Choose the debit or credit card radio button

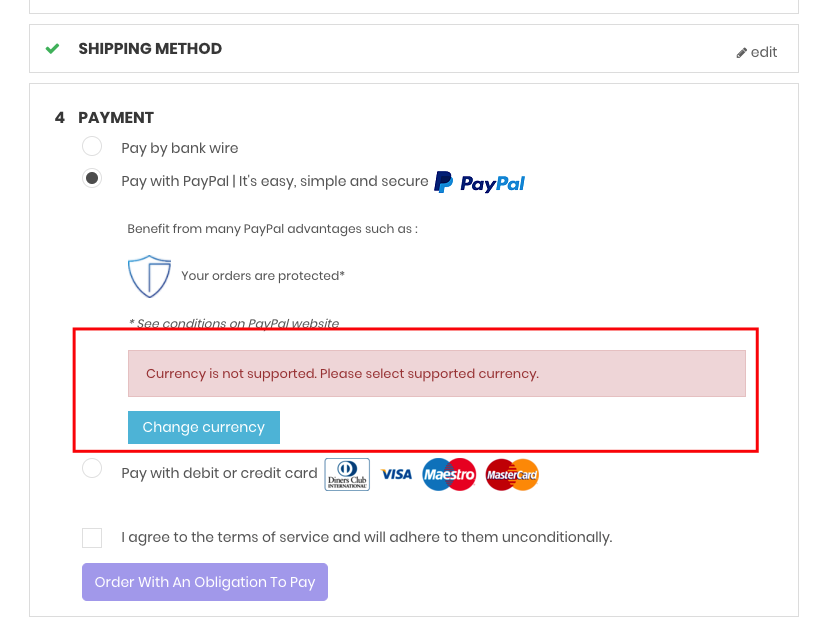click(92, 468)
